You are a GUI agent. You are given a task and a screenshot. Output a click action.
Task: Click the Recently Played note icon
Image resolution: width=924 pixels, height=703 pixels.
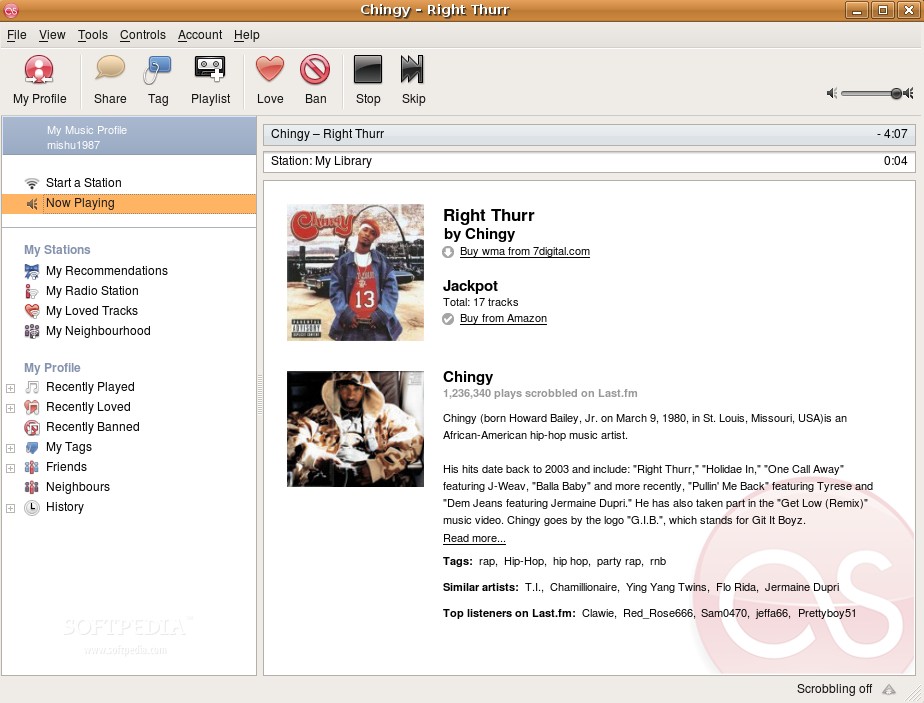[32, 387]
